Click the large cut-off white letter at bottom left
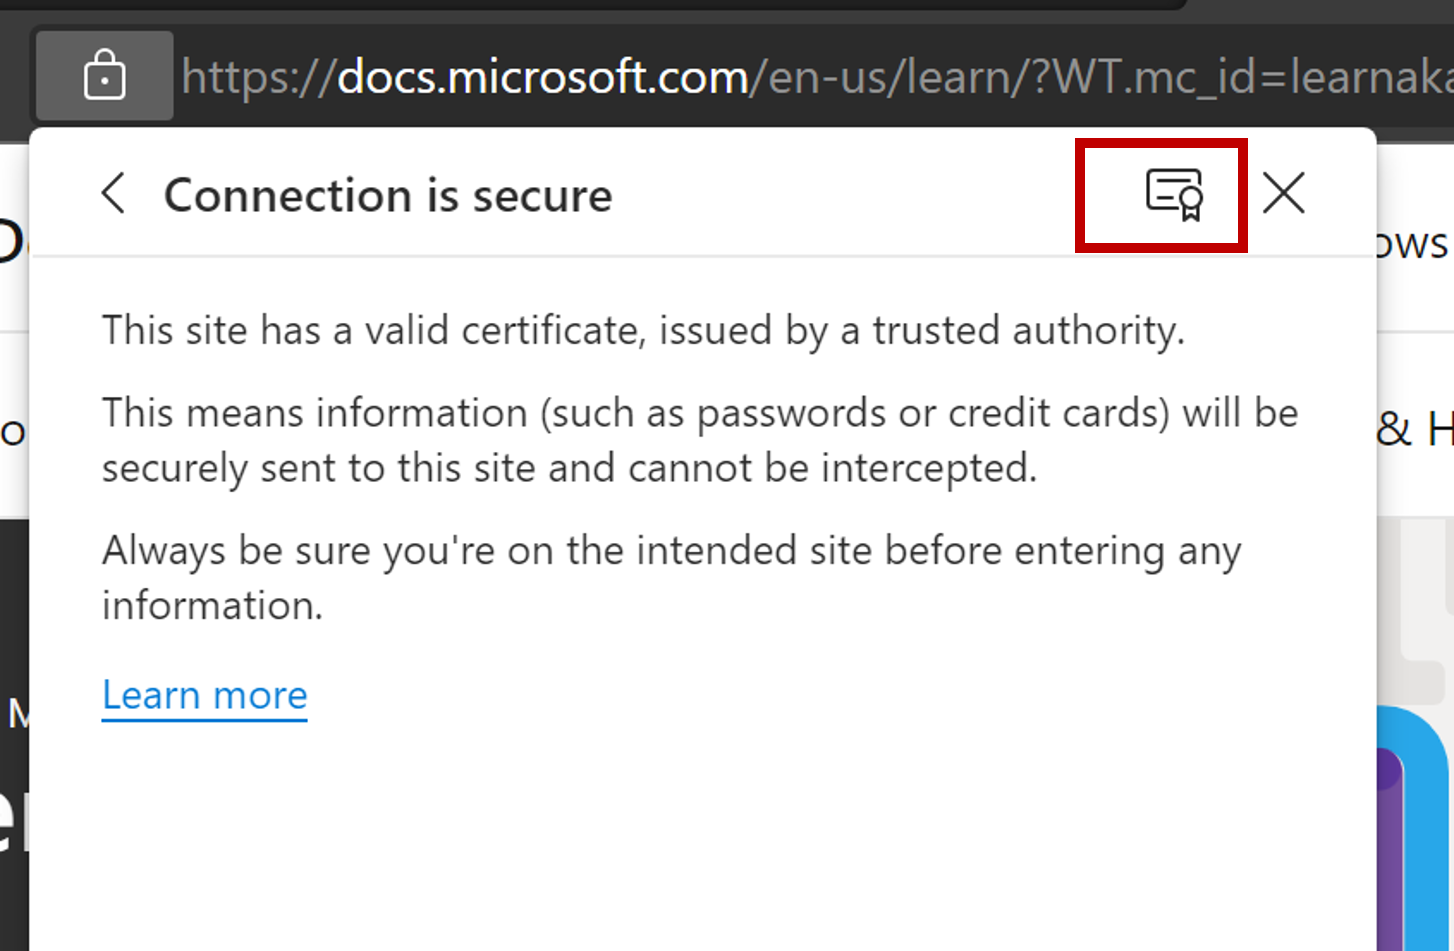This screenshot has width=1454, height=951. (x=13, y=817)
